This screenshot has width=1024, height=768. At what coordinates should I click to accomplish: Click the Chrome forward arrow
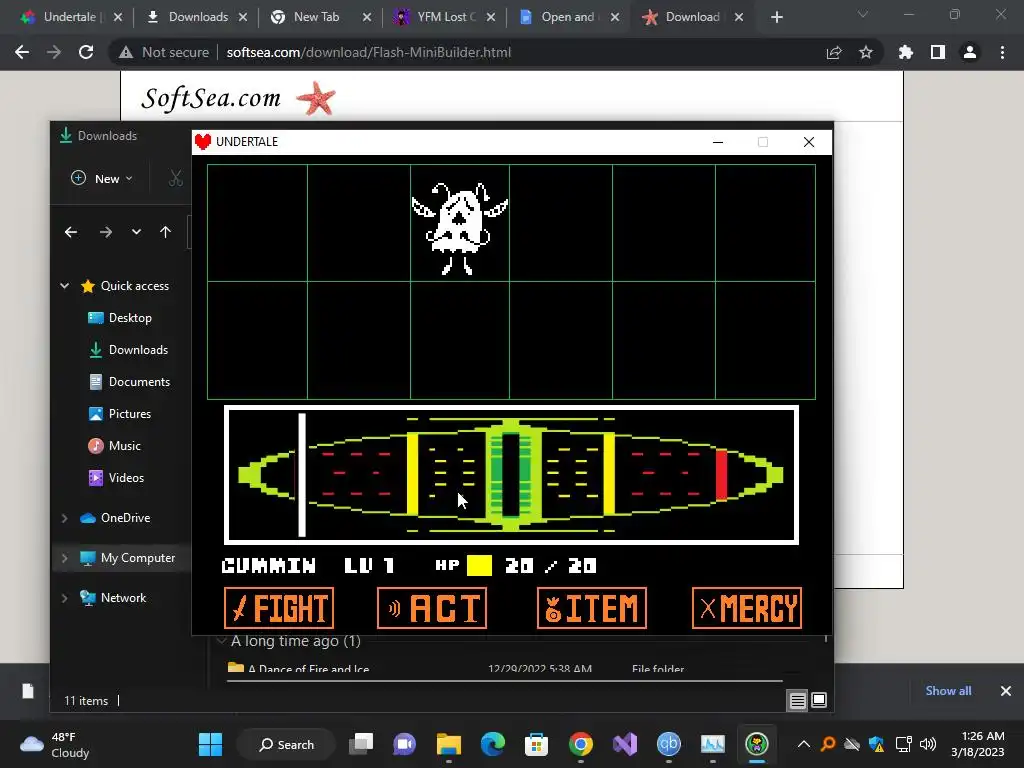coord(54,52)
